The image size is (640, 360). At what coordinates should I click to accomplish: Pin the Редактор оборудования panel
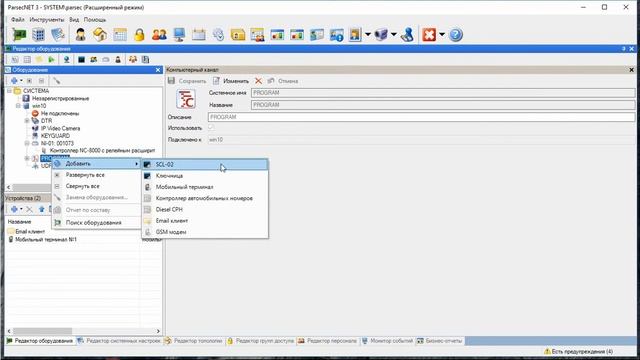624,49
